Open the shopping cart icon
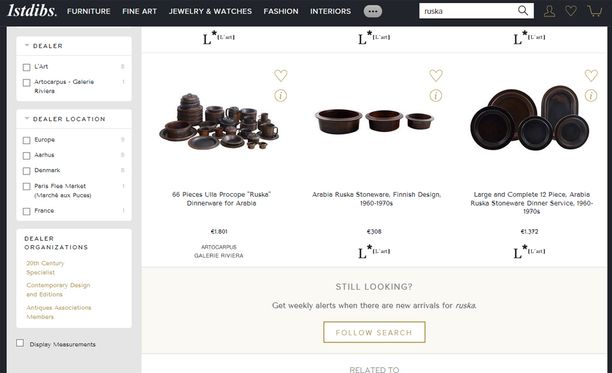This screenshot has width=612, height=373. click(x=594, y=11)
